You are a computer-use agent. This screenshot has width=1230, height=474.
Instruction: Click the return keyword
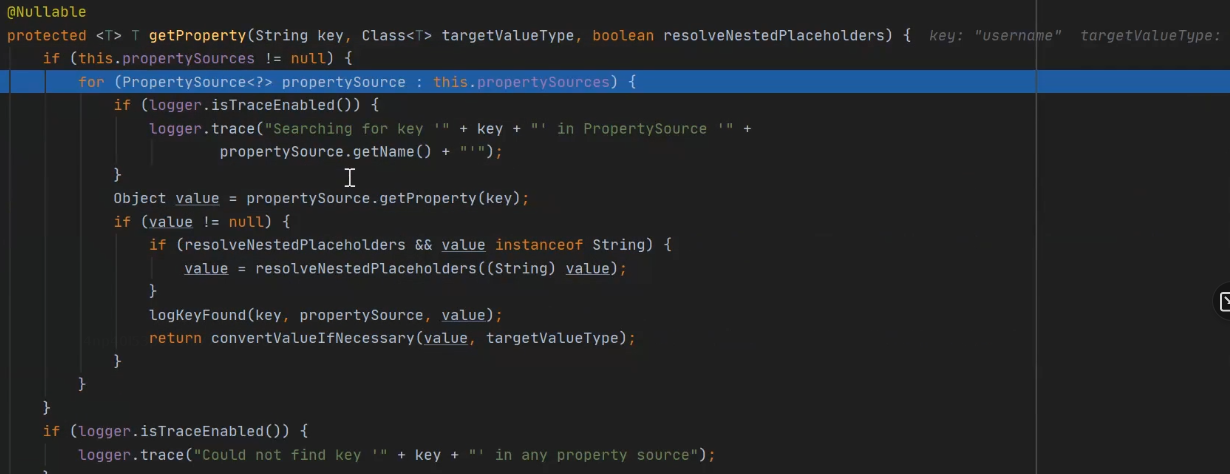click(175, 338)
